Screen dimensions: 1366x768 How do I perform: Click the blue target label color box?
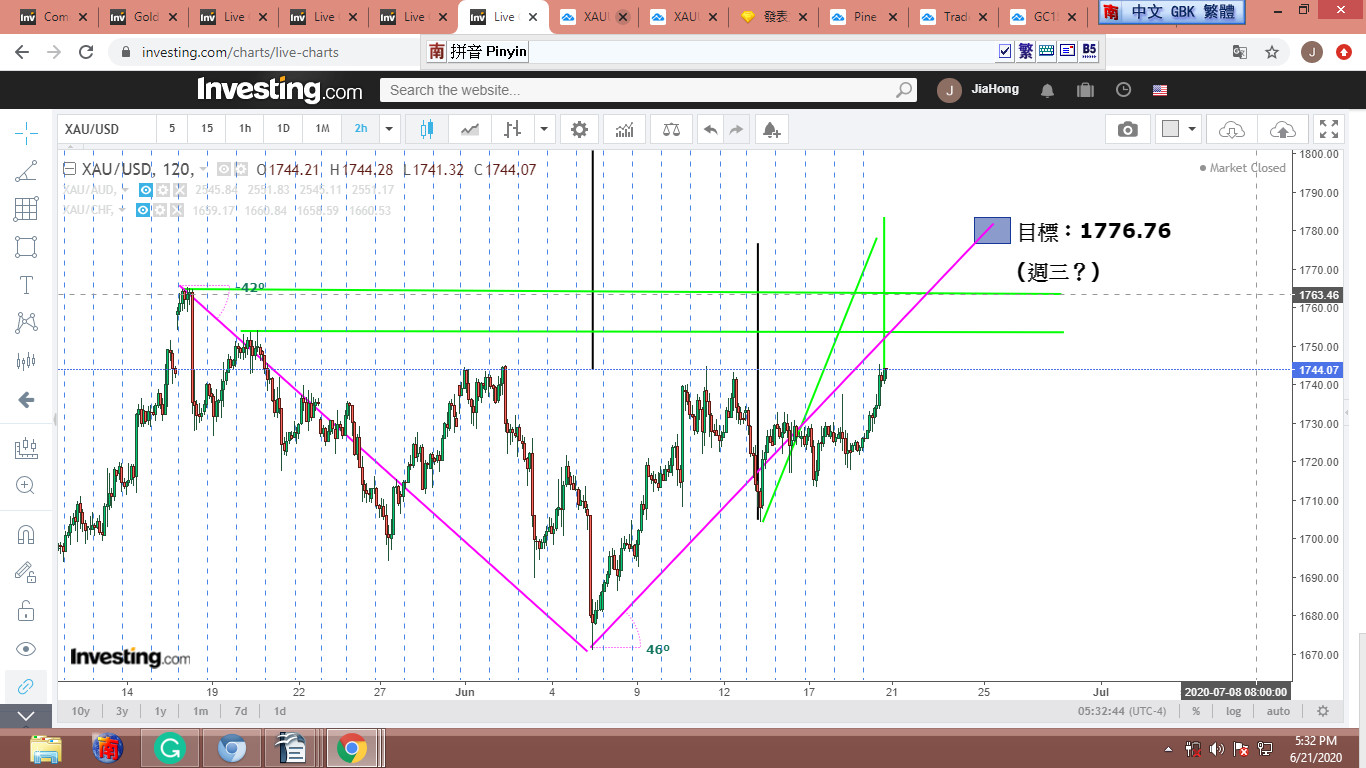coord(990,231)
